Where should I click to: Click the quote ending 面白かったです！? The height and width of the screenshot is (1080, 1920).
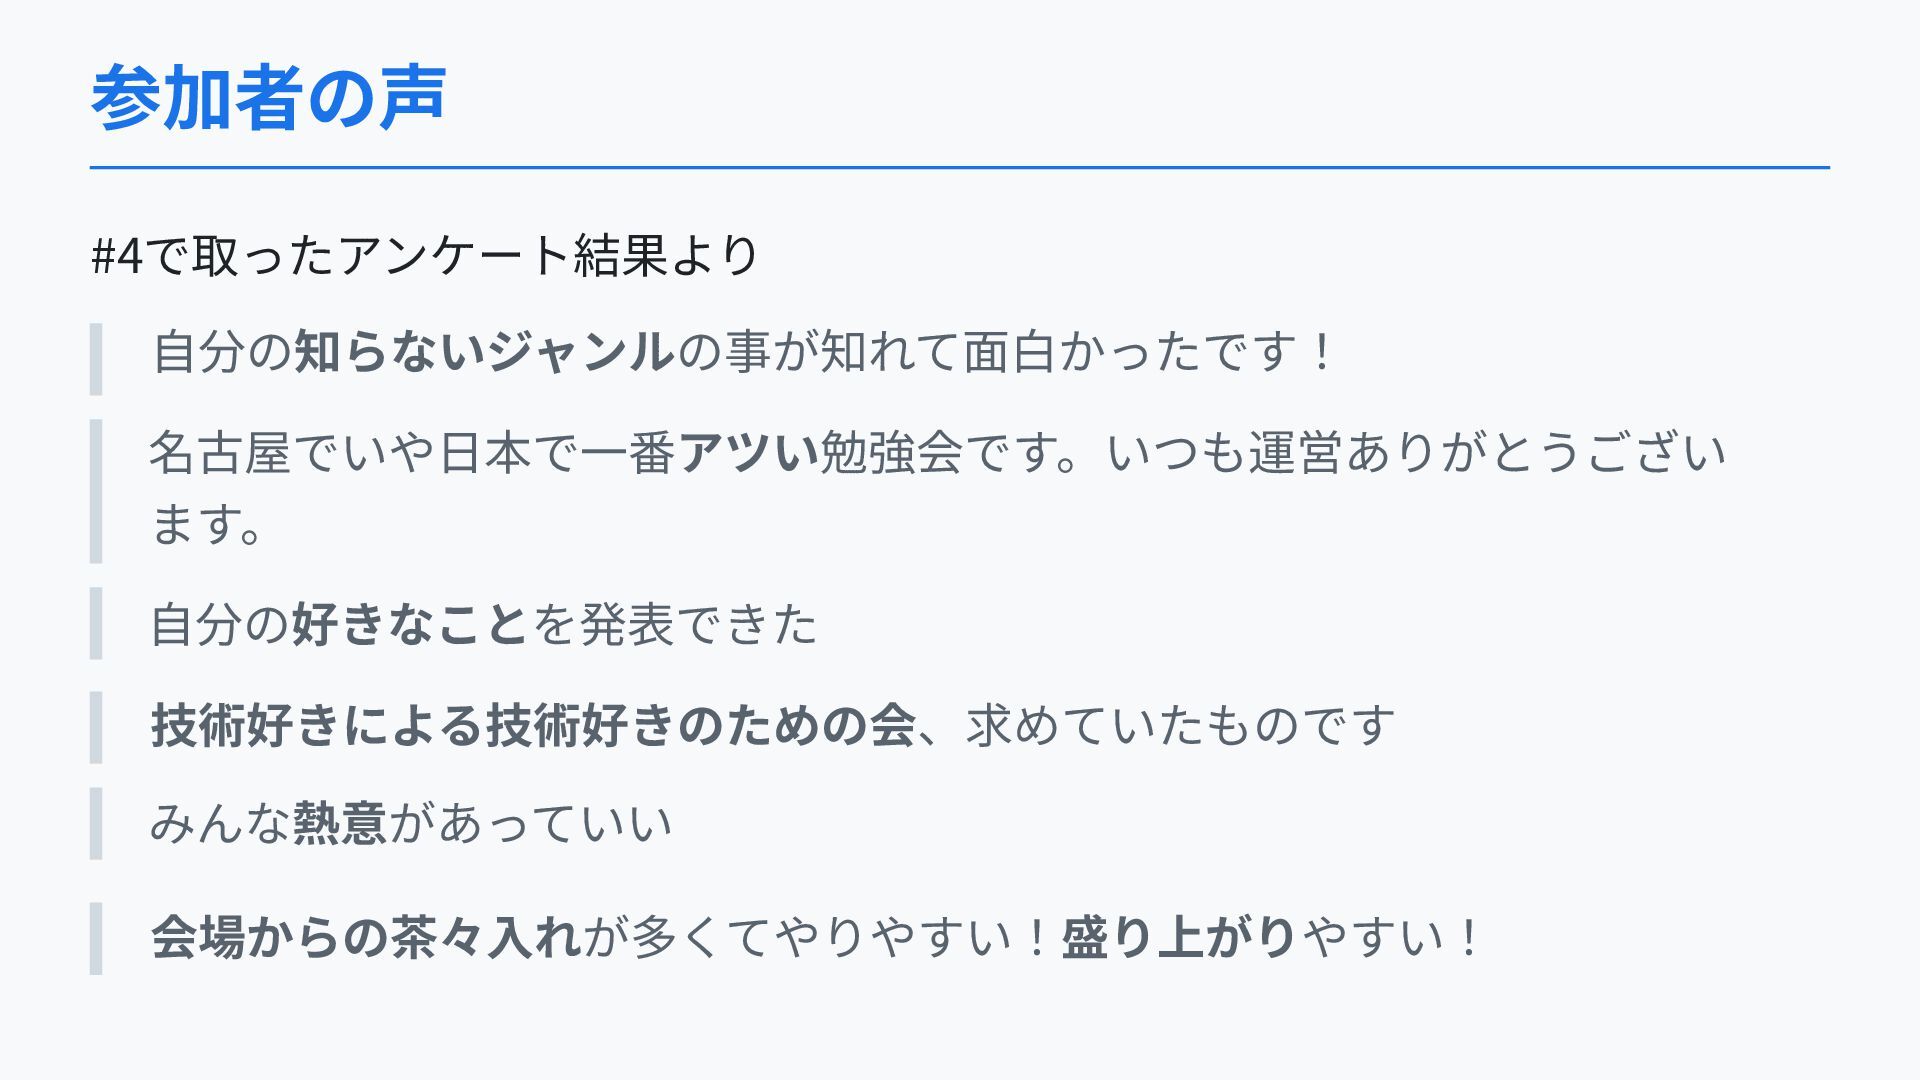[742, 352]
